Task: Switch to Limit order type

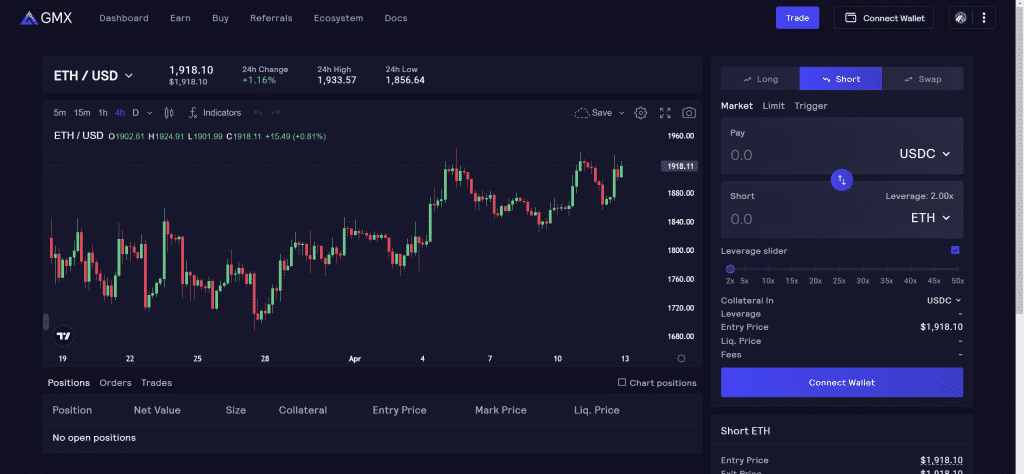Action: (774, 106)
